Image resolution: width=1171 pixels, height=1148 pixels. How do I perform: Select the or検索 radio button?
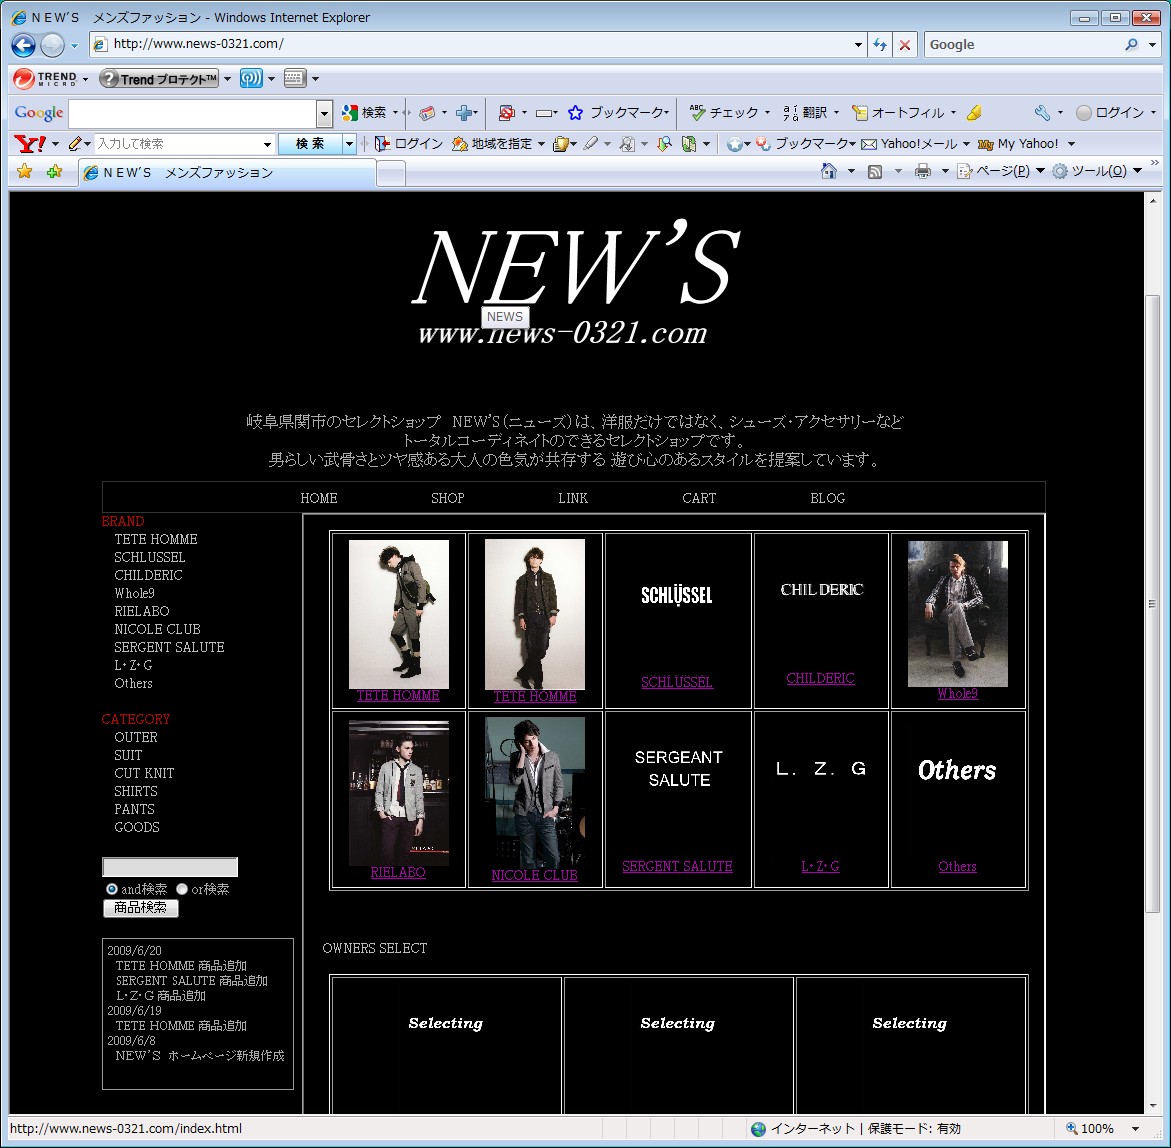click(181, 889)
